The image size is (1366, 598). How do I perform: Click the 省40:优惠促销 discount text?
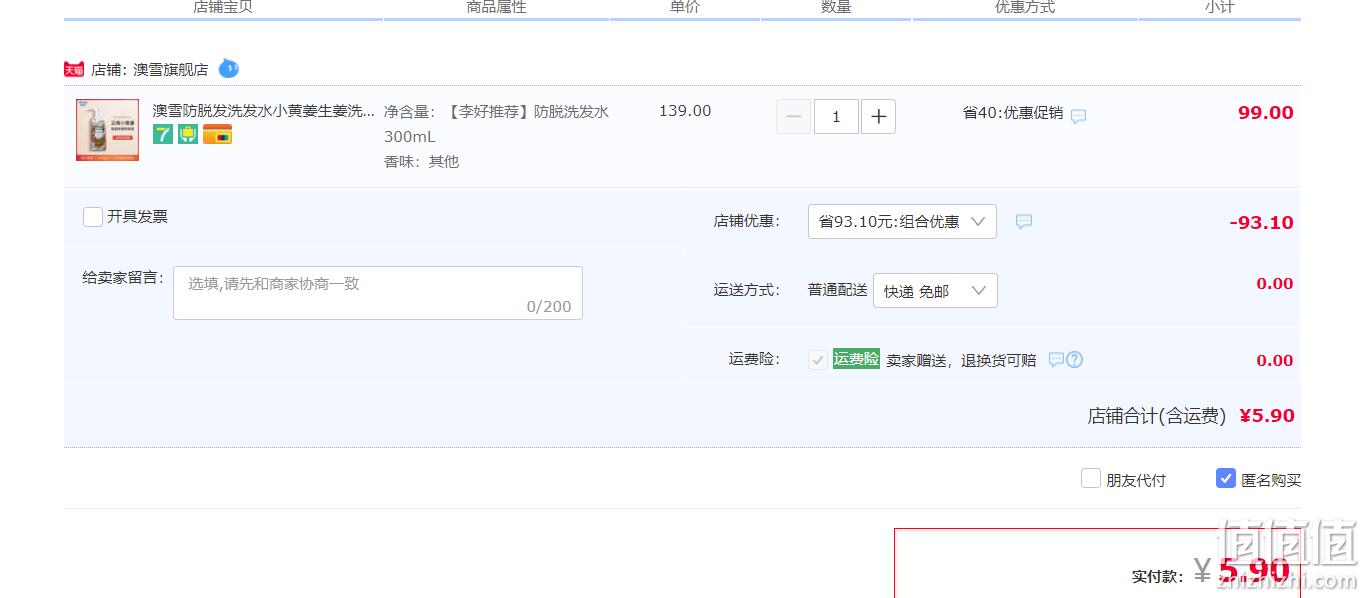pyautogui.click(x=1013, y=113)
